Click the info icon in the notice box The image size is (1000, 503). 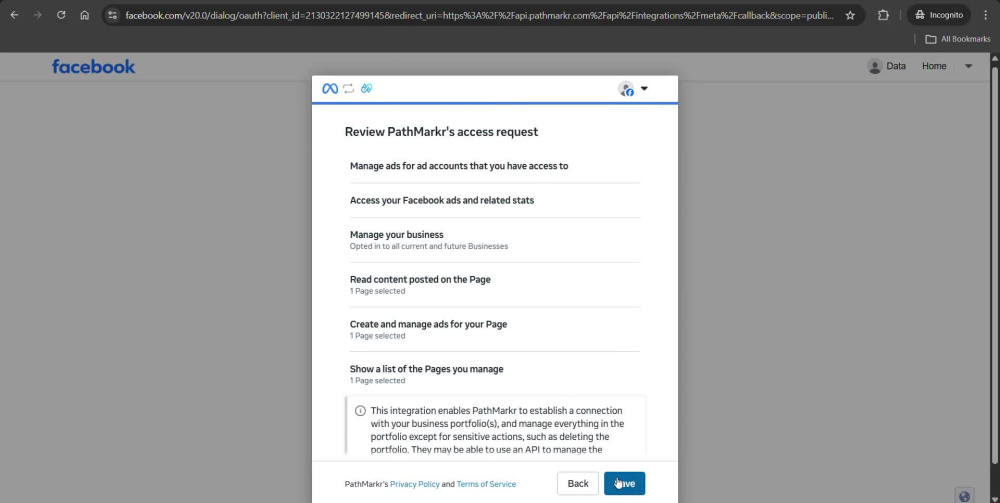pos(360,411)
